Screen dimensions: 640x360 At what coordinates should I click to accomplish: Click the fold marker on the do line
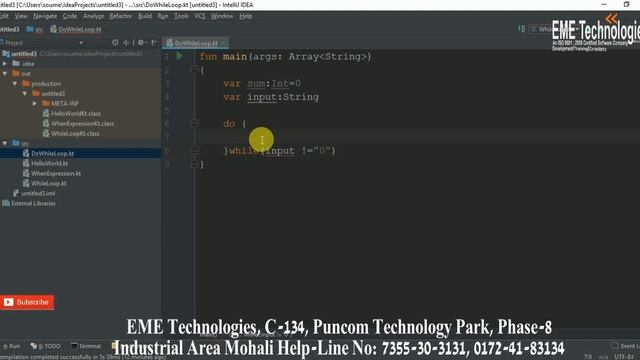(195, 123)
